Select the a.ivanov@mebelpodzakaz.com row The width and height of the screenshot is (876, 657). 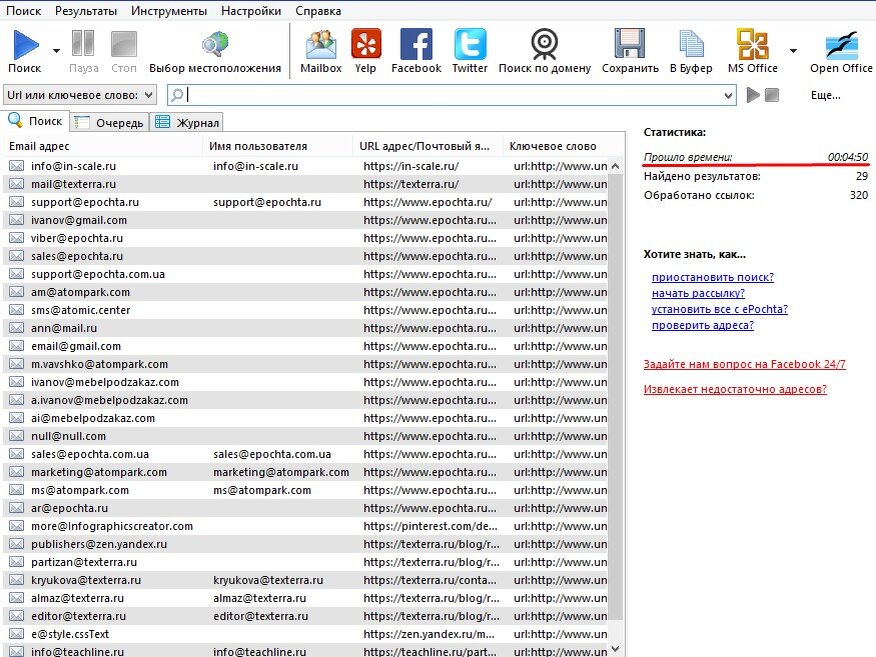pyautogui.click(x=306, y=400)
